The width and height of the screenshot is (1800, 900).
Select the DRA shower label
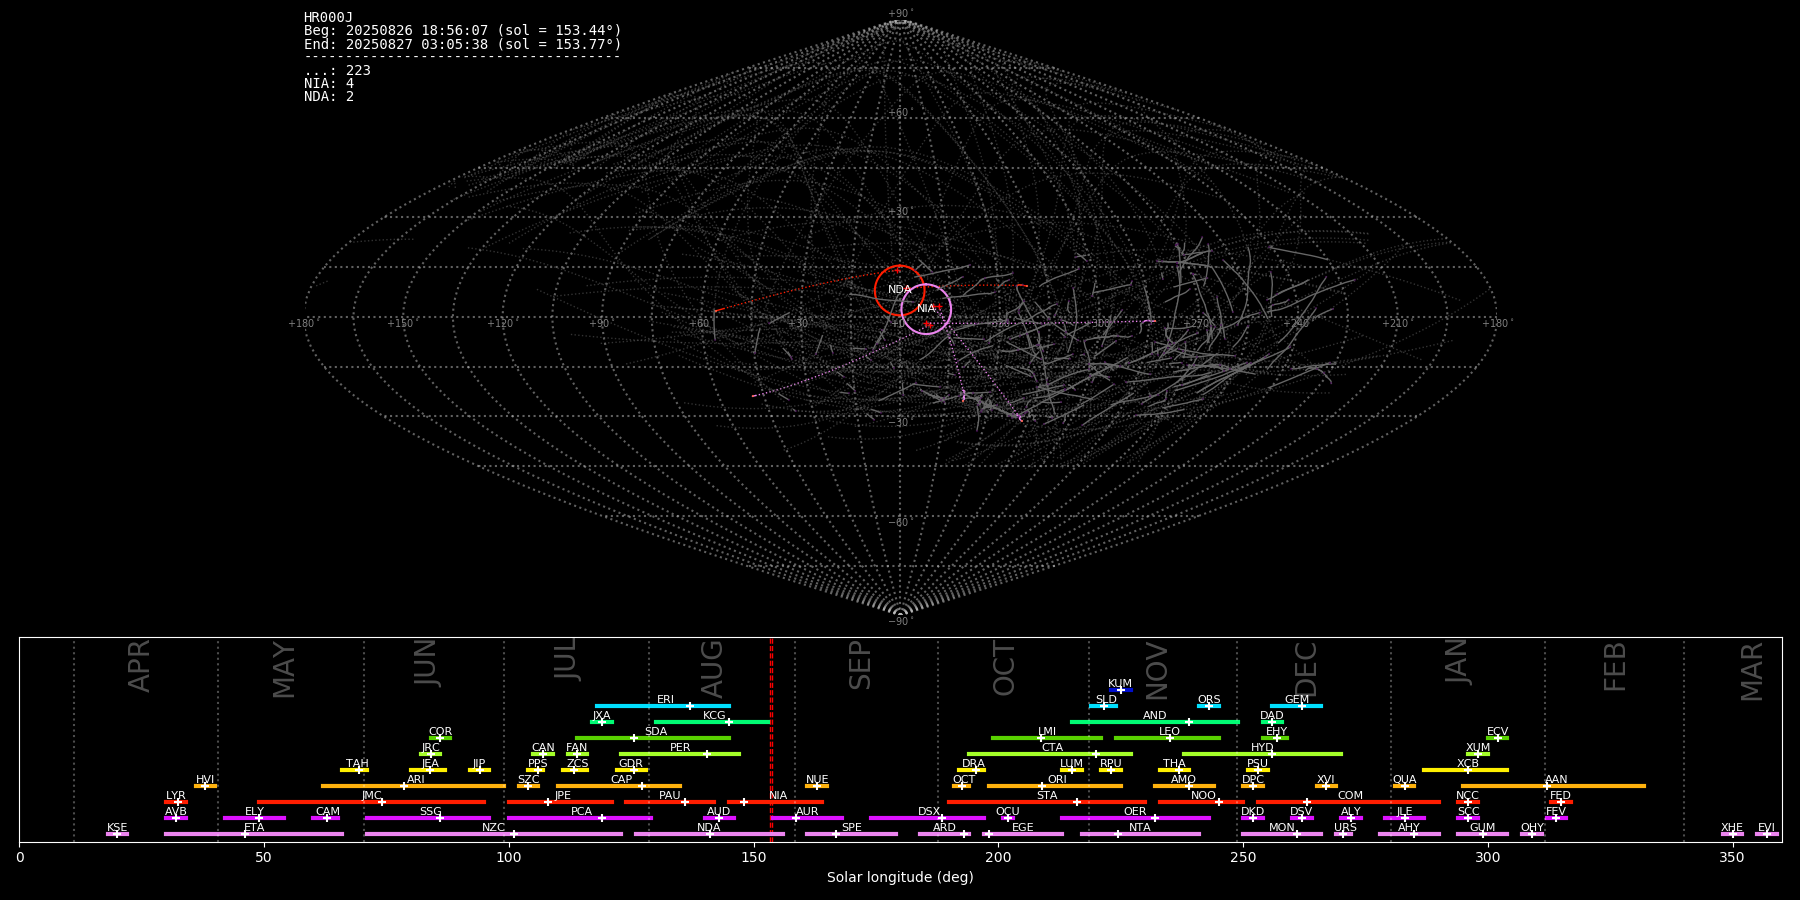(x=974, y=763)
